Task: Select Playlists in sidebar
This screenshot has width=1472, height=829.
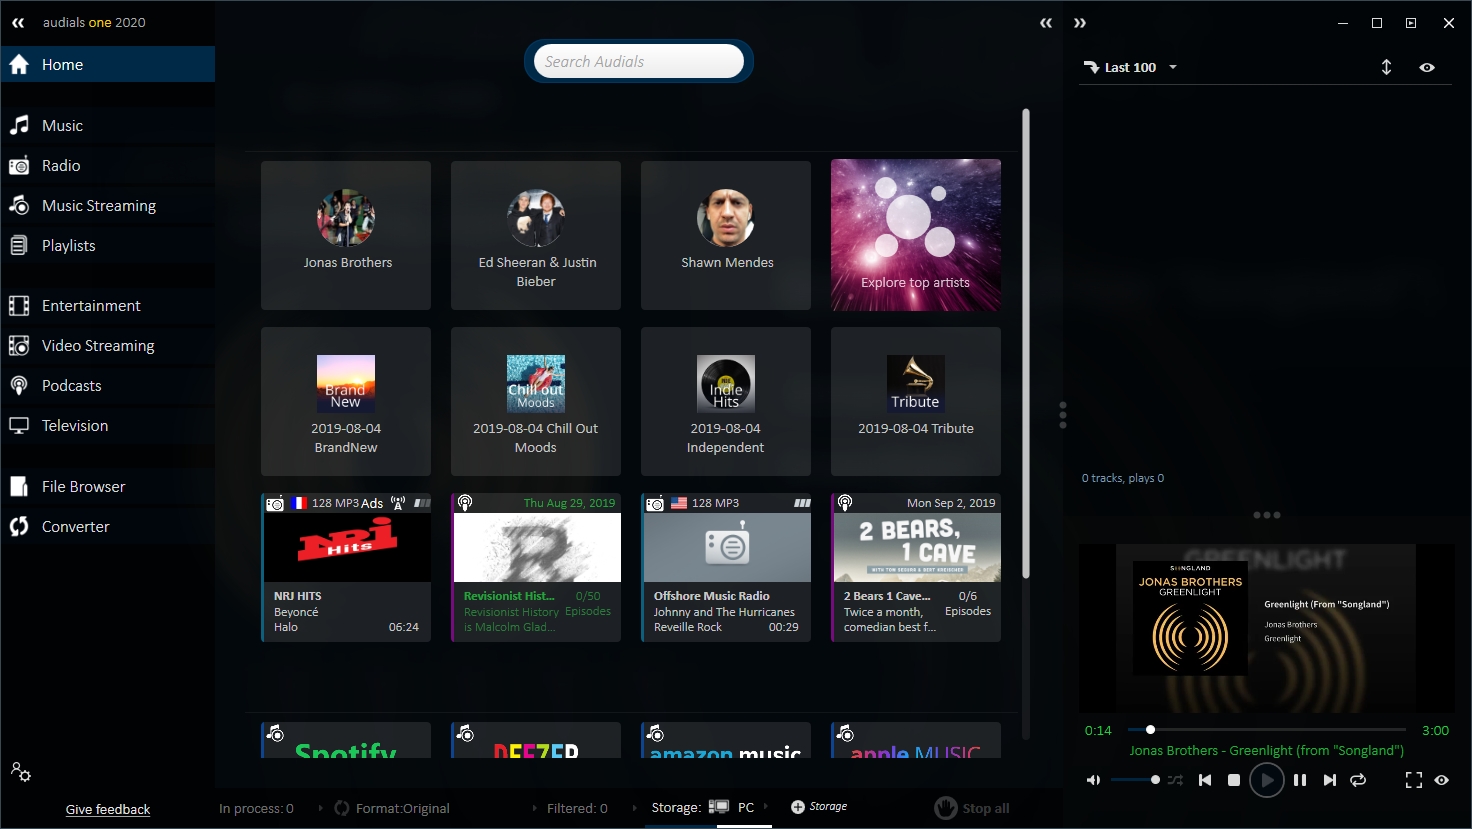Action: tap(107, 245)
